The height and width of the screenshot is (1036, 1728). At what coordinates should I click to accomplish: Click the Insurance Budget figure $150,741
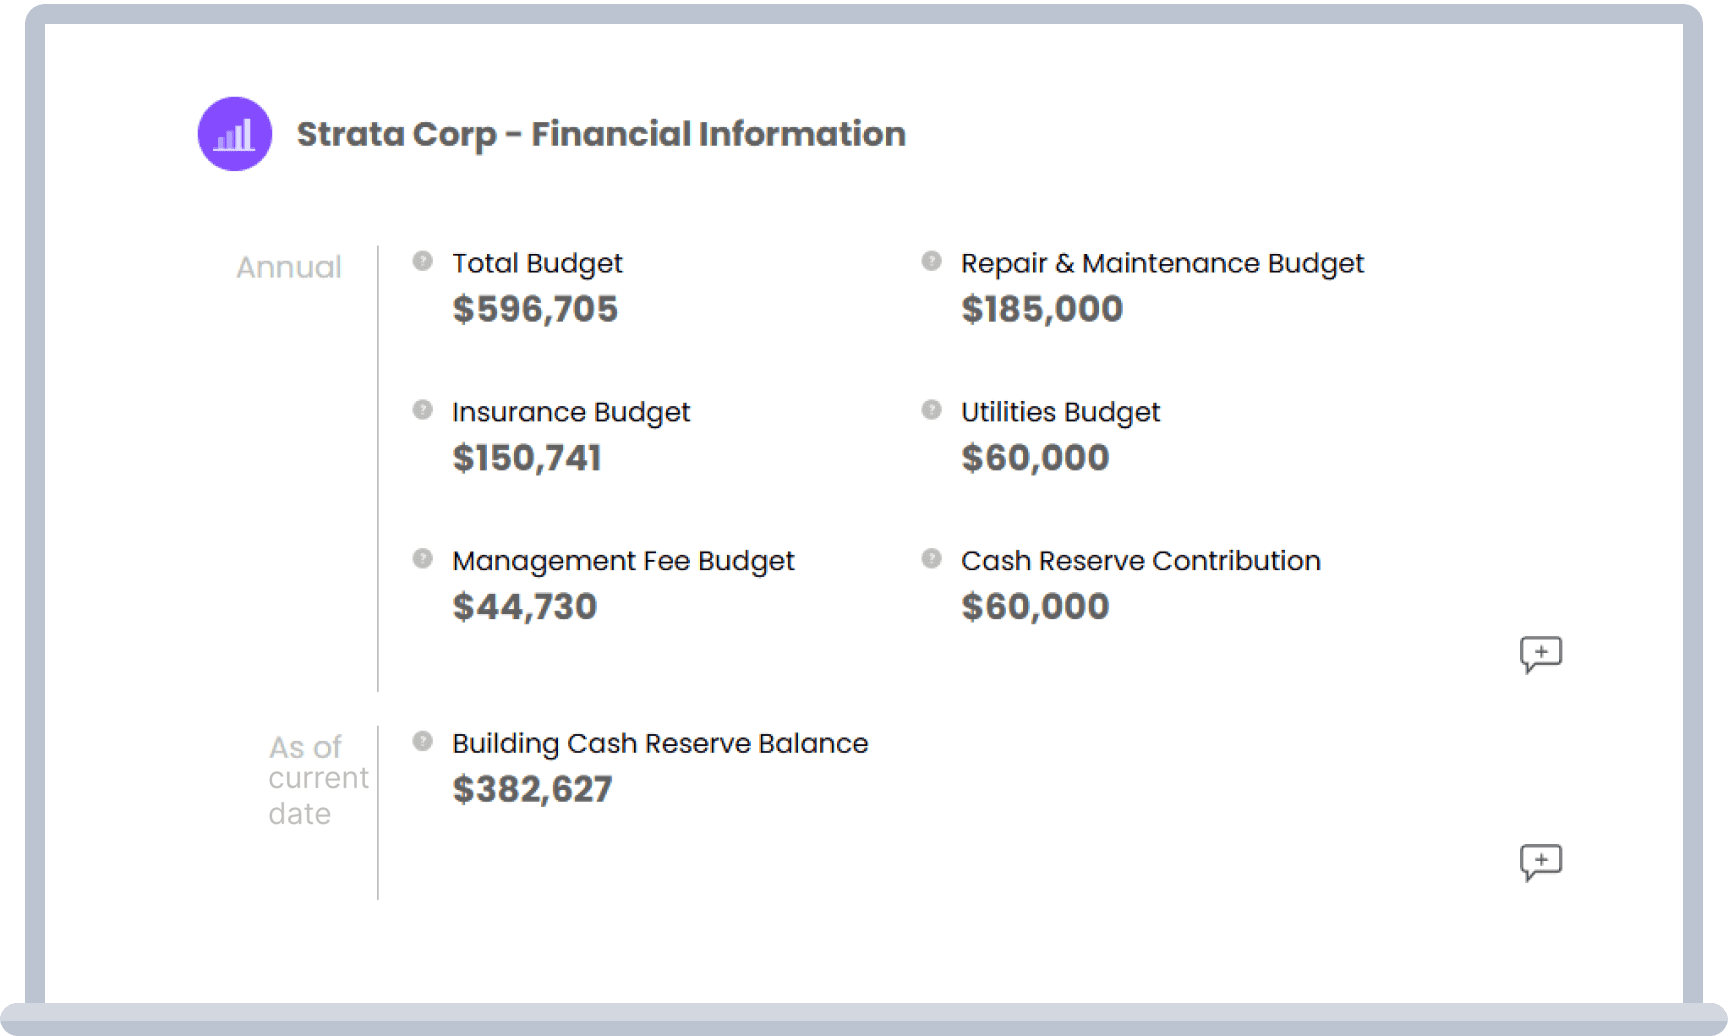(x=527, y=457)
